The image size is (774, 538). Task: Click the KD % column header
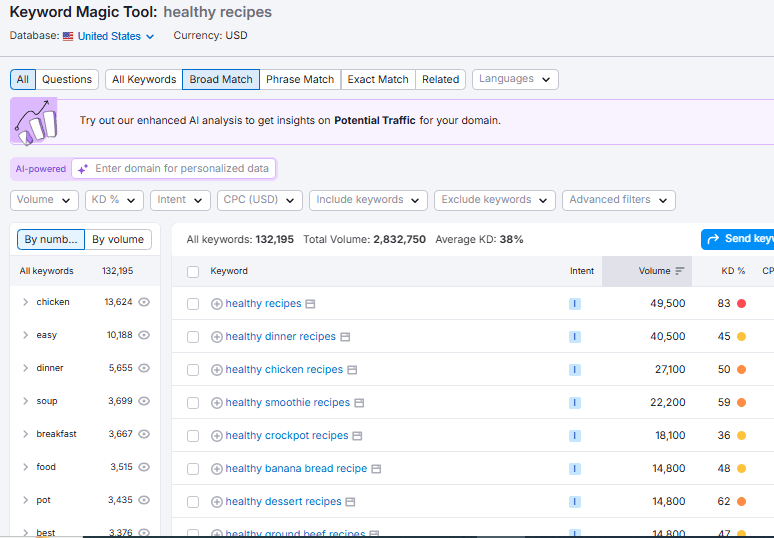tap(733, 271)
